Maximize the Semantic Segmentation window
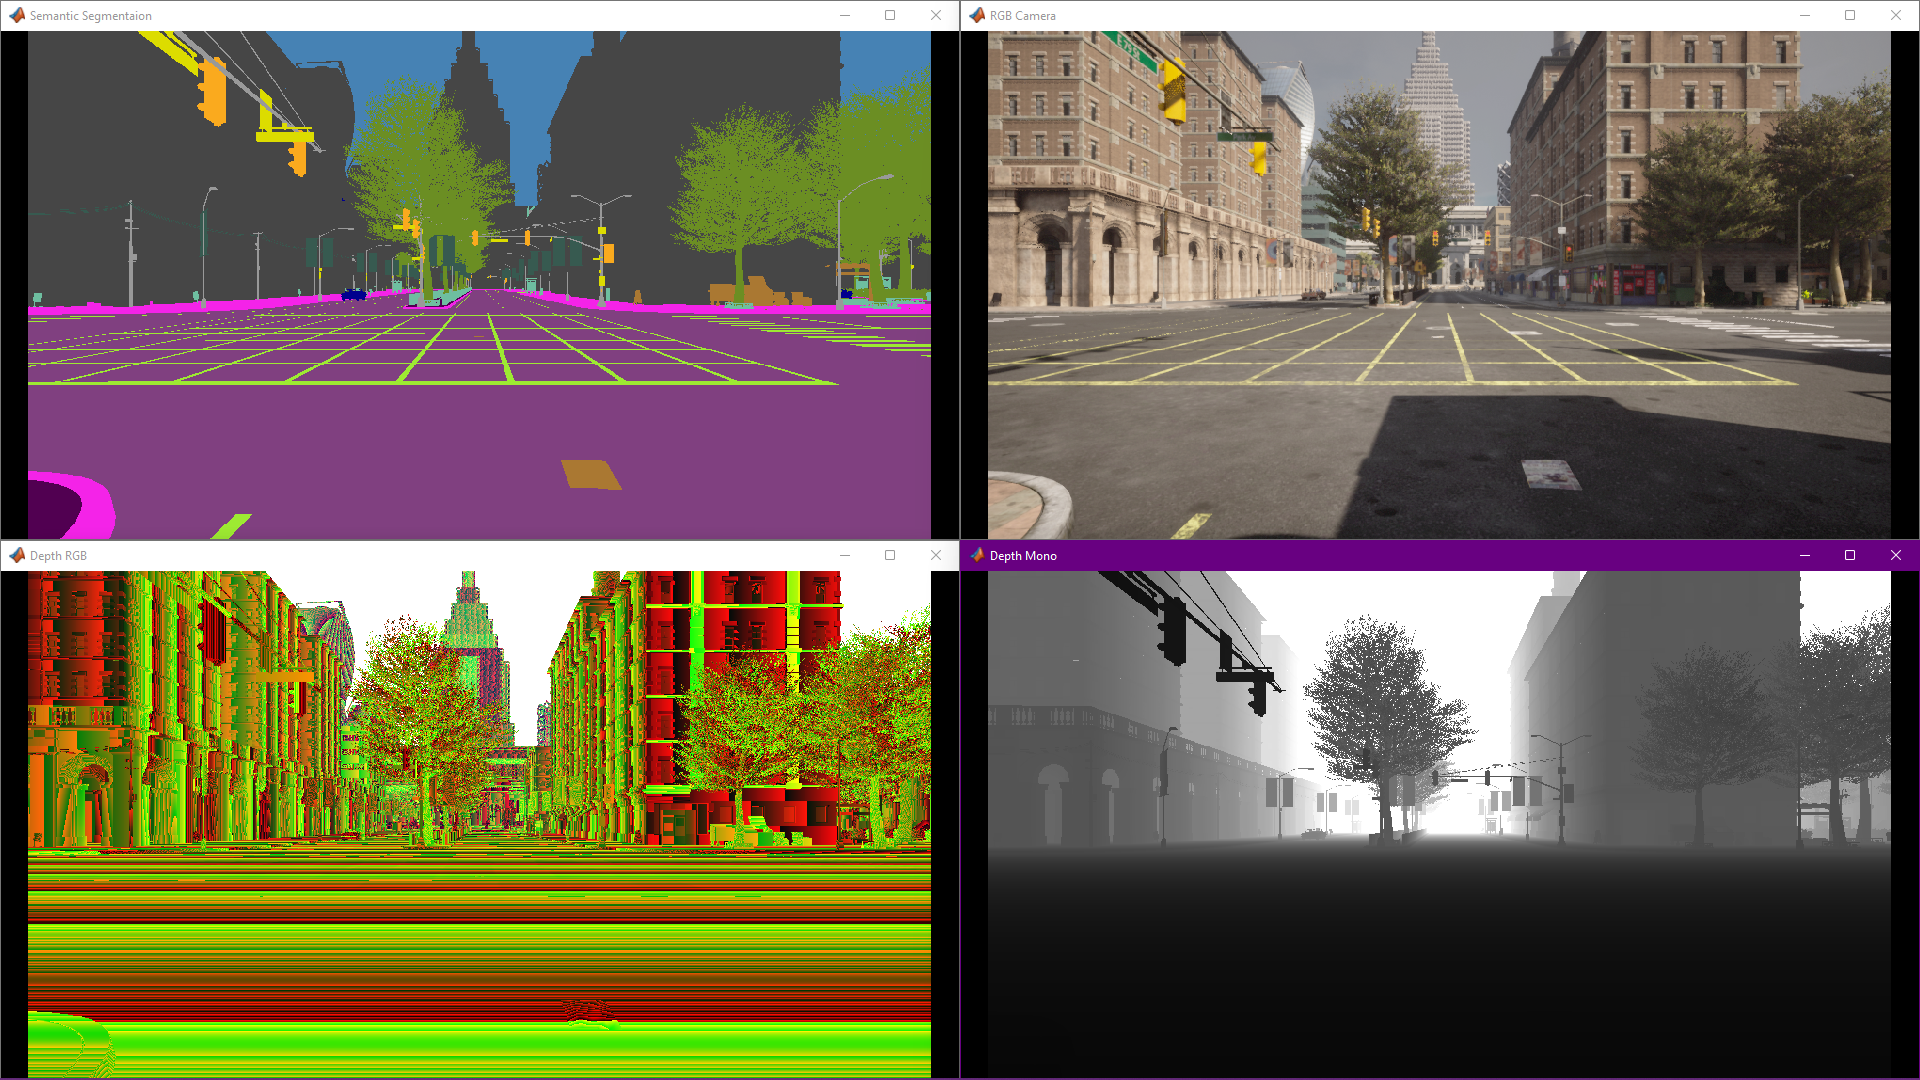The image size is (1920, 1080). coord(890,15)
